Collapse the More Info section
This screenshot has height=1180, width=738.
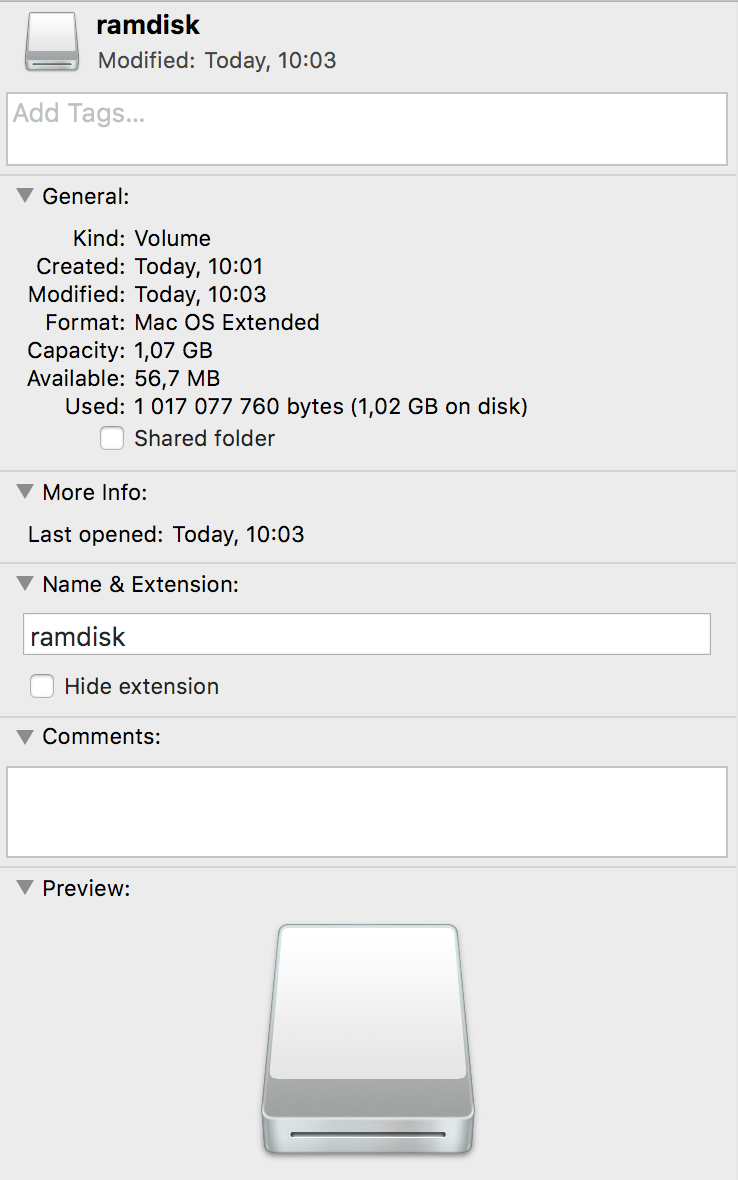point(26,492)
